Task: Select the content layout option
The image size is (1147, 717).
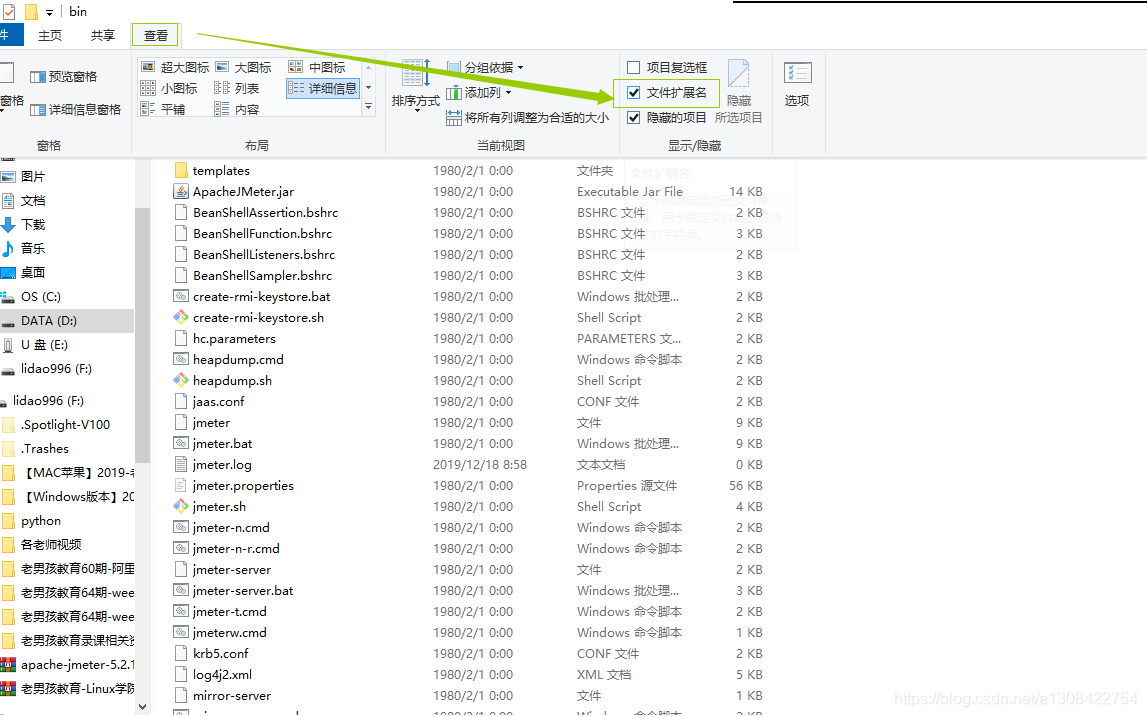Action: tap(237, 109)
